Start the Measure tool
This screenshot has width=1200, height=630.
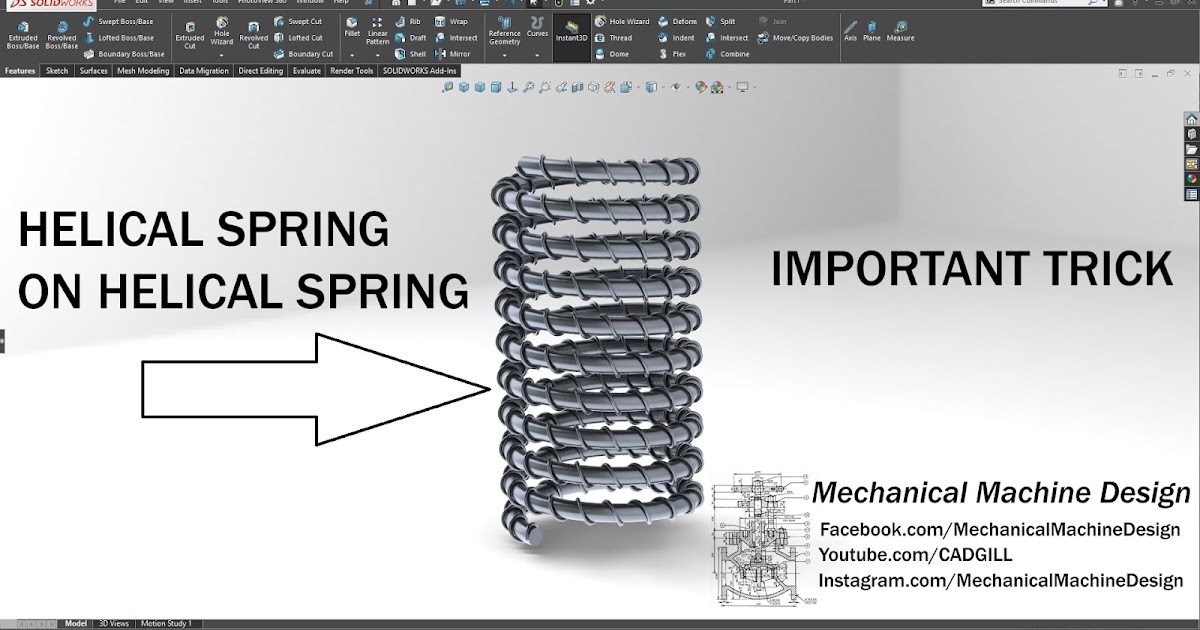(899, 33)
